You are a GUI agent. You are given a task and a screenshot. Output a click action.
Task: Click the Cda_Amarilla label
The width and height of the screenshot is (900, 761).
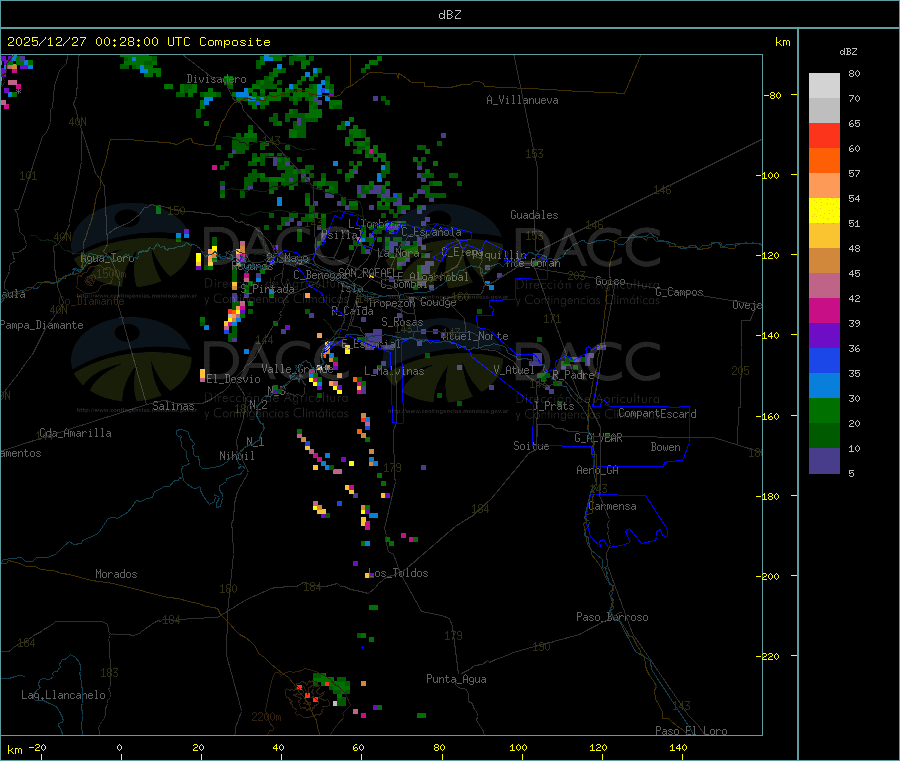click(75, 433)
